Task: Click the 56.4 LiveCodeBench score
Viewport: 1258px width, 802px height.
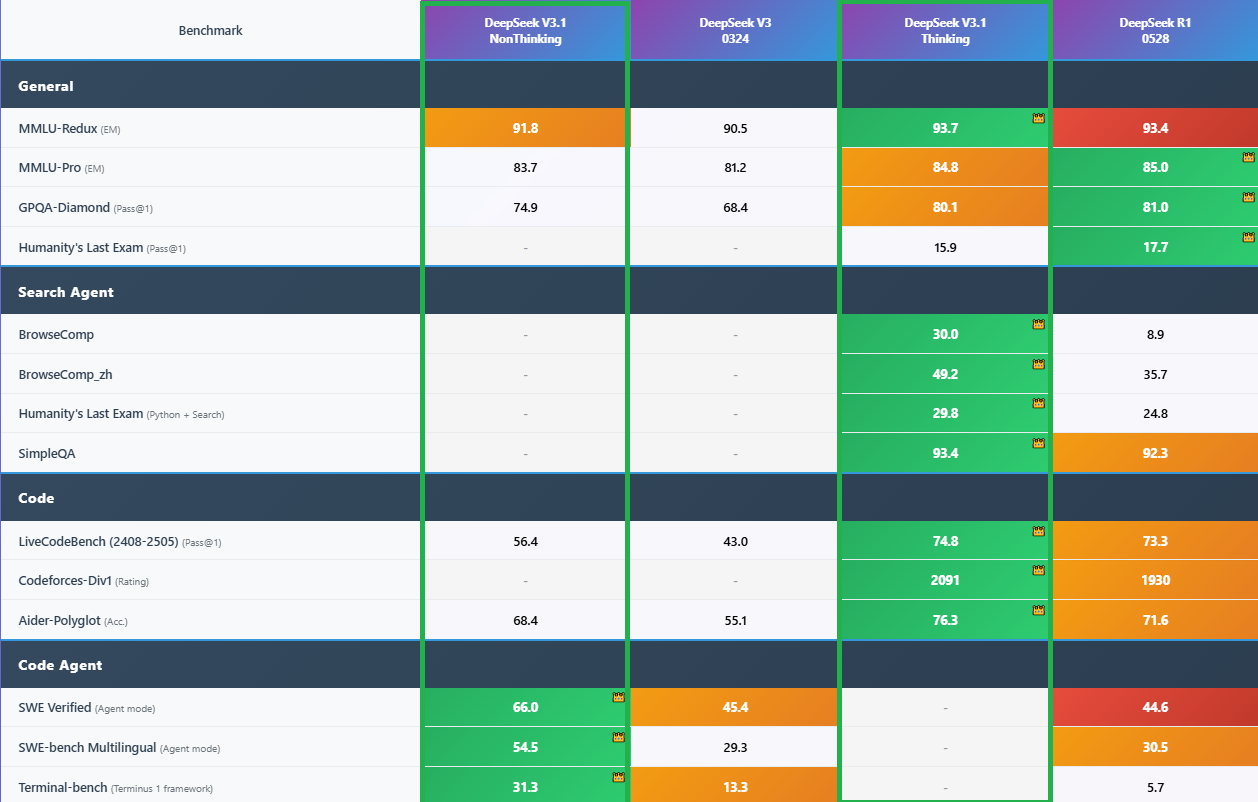Action: click(525, 541)
